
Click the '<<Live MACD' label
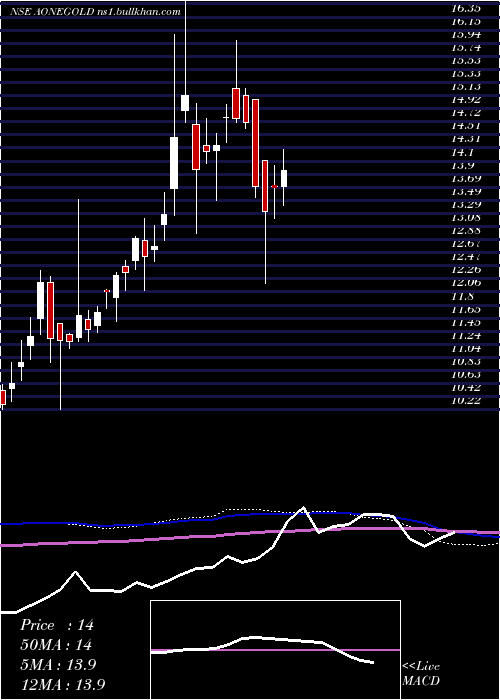click(421, 673)
